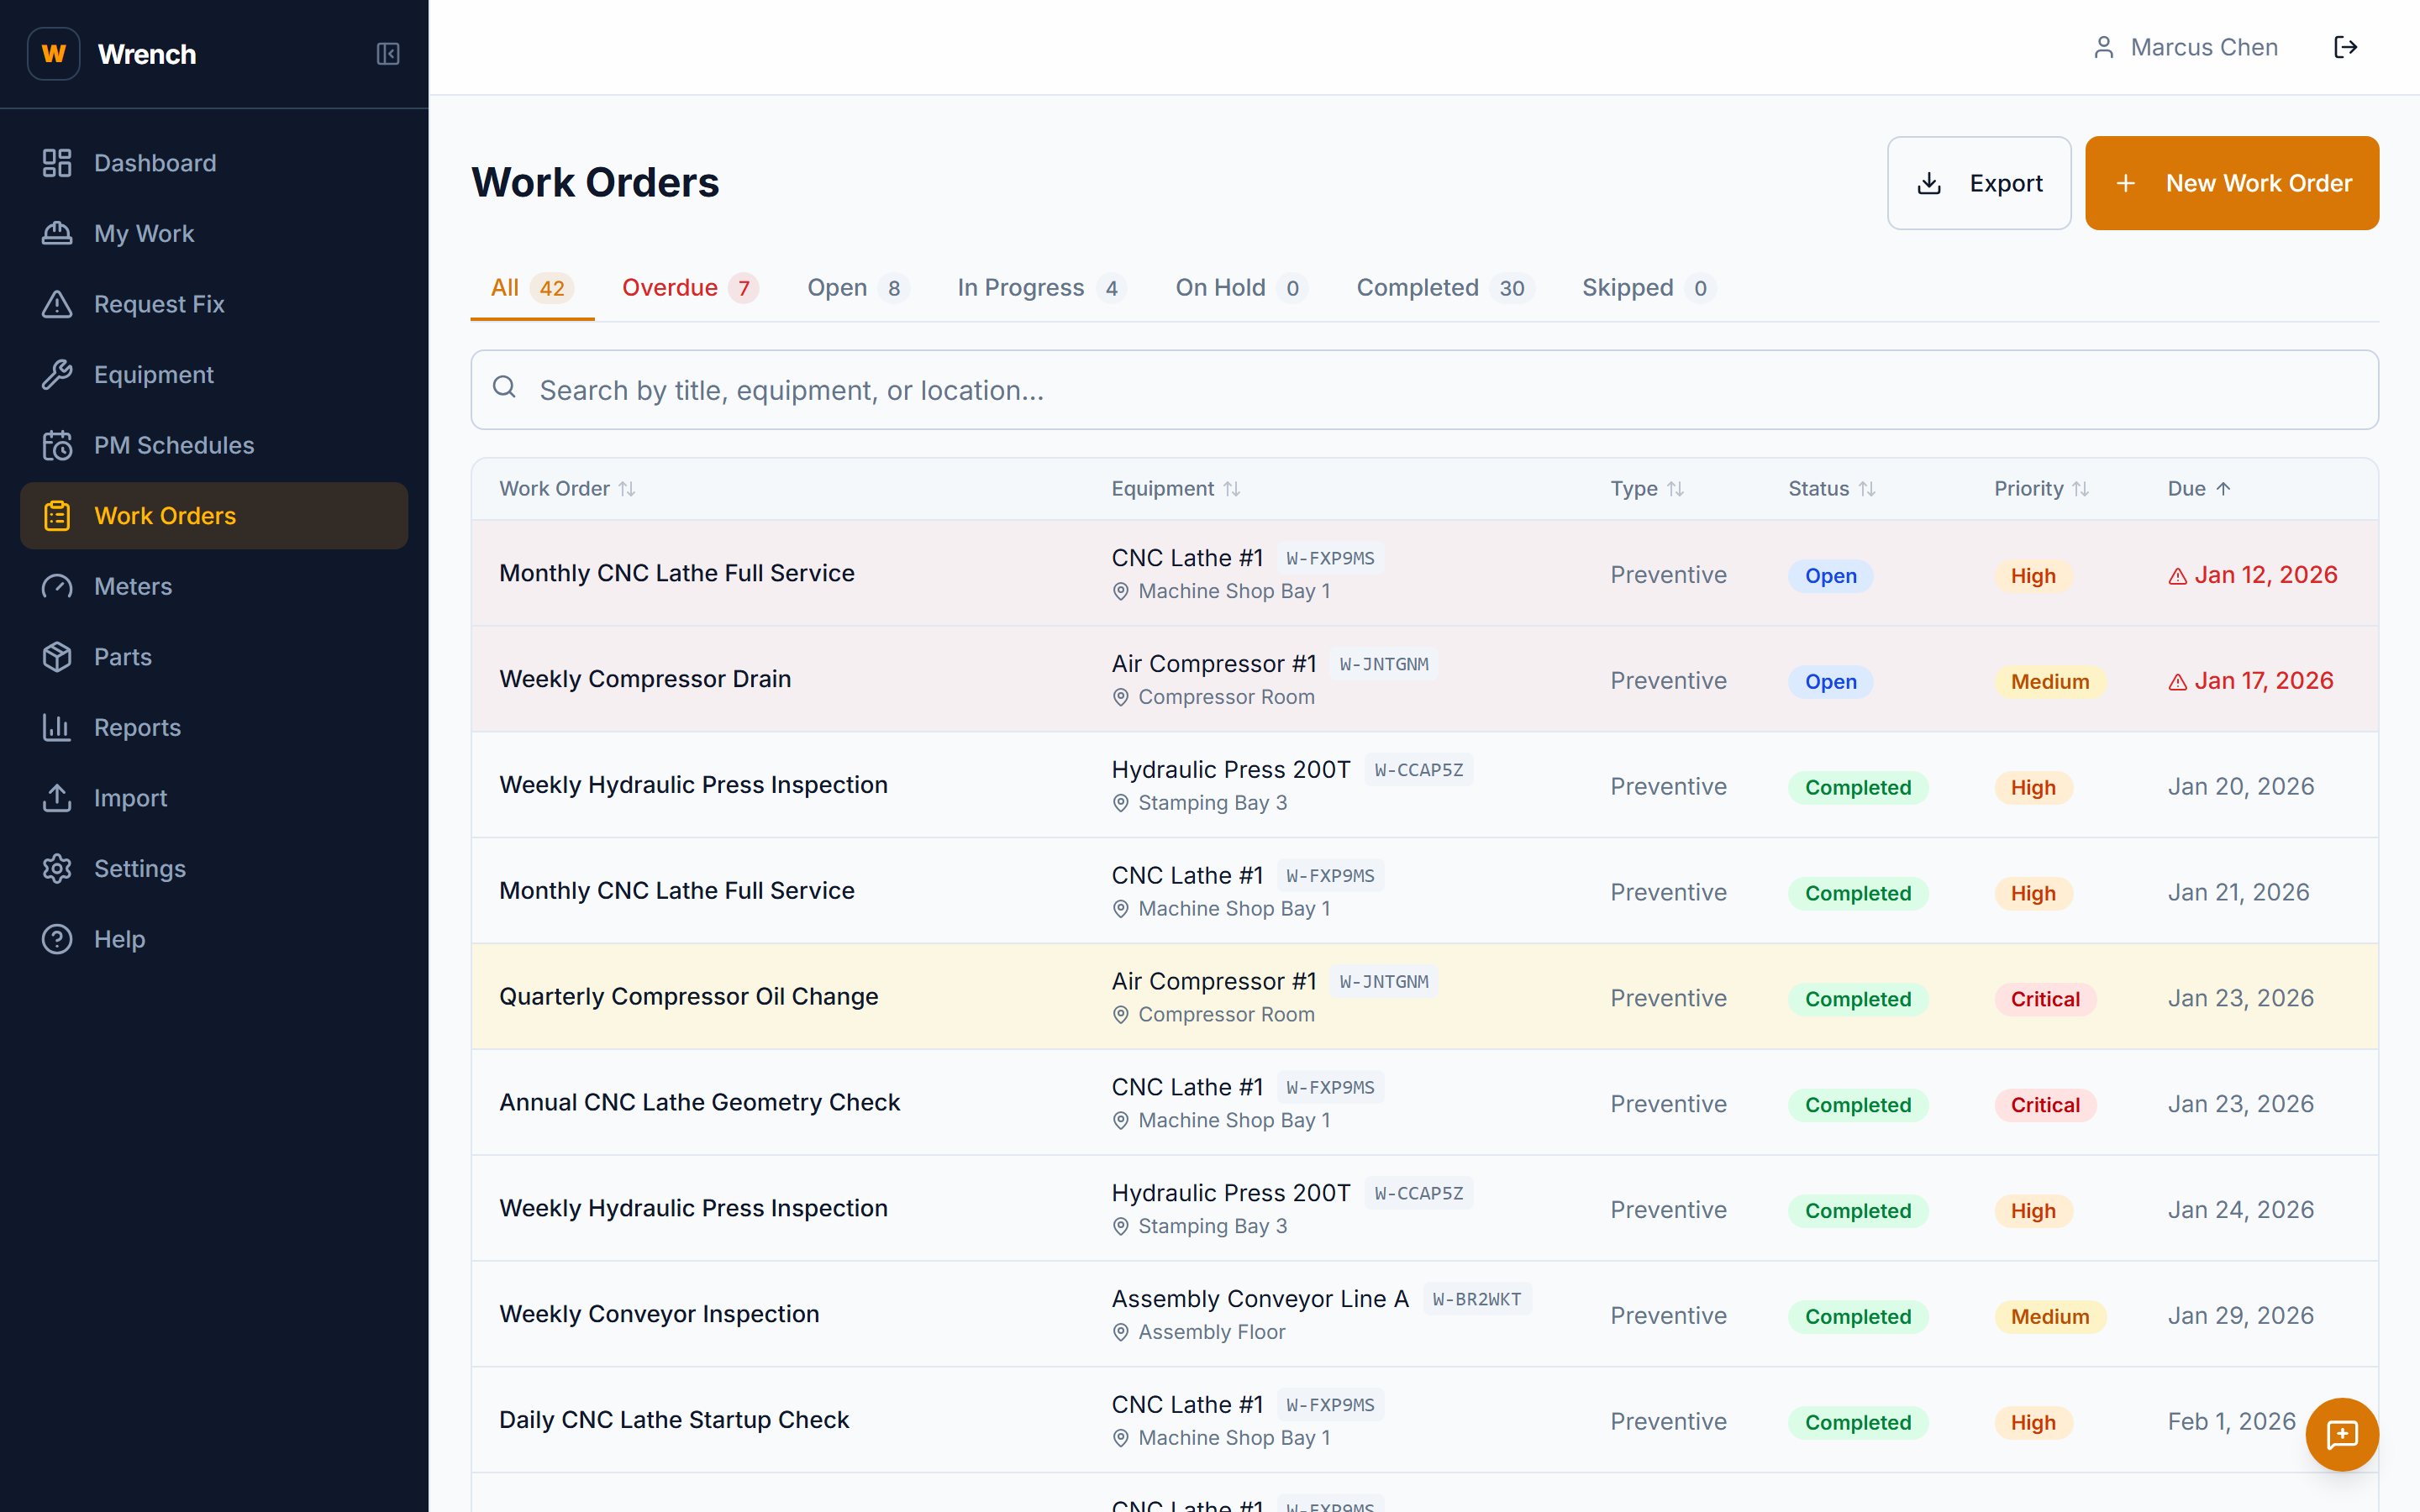Image resolution: width=2420 pixels, height=1512 pixels.
Task: Open the Equipment page
Action: pyautogui.click(x=153, y=375)
